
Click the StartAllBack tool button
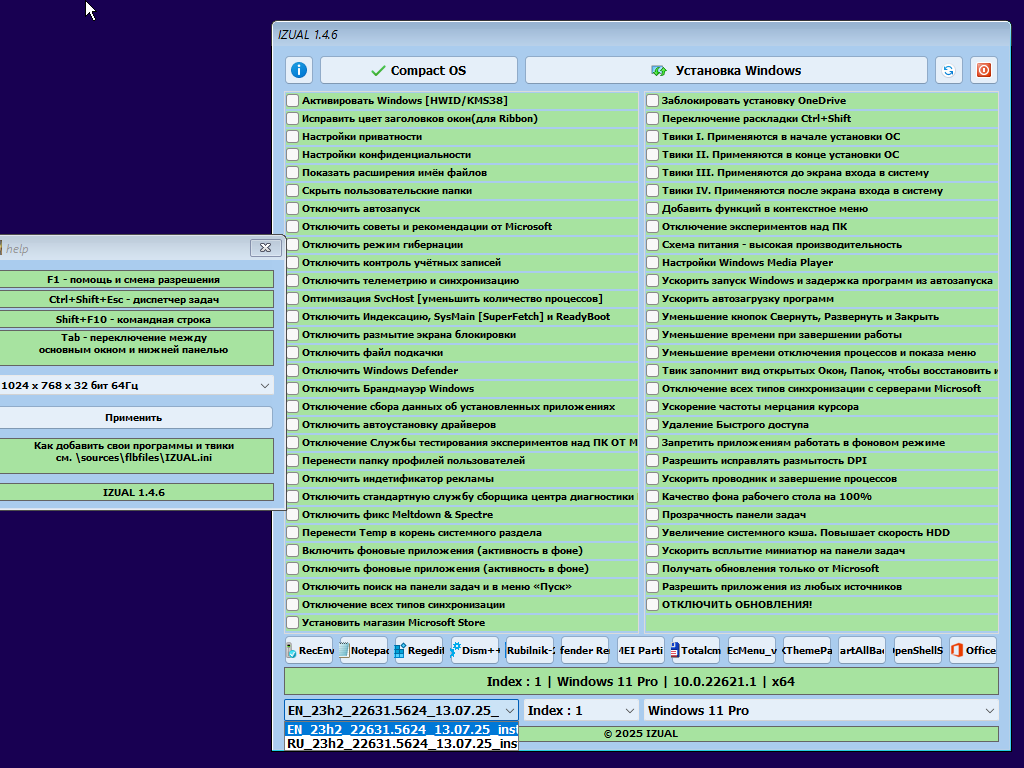click(x=862, y=650)
